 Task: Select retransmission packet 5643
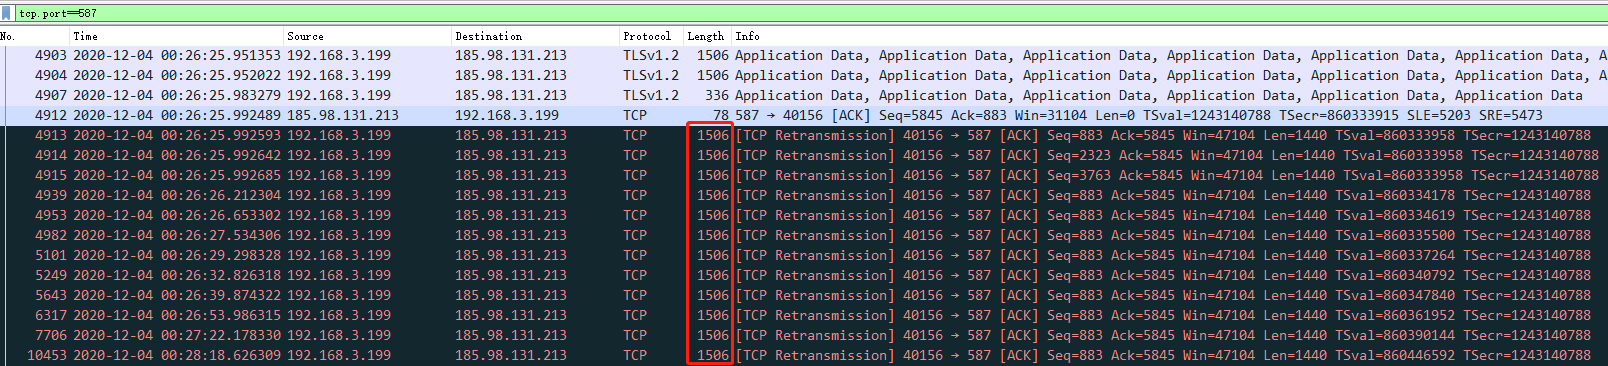804,296
